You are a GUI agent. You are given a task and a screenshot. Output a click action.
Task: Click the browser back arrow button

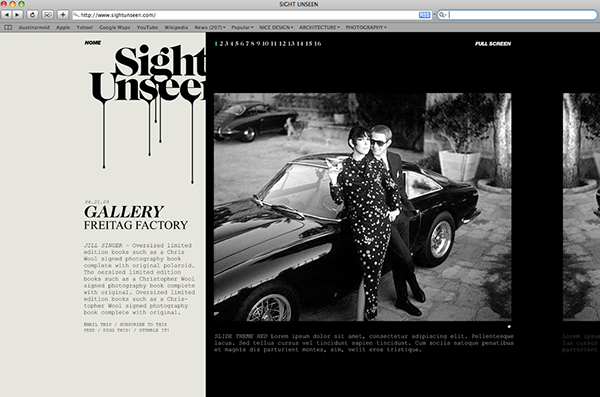click(x=7, y=15)
